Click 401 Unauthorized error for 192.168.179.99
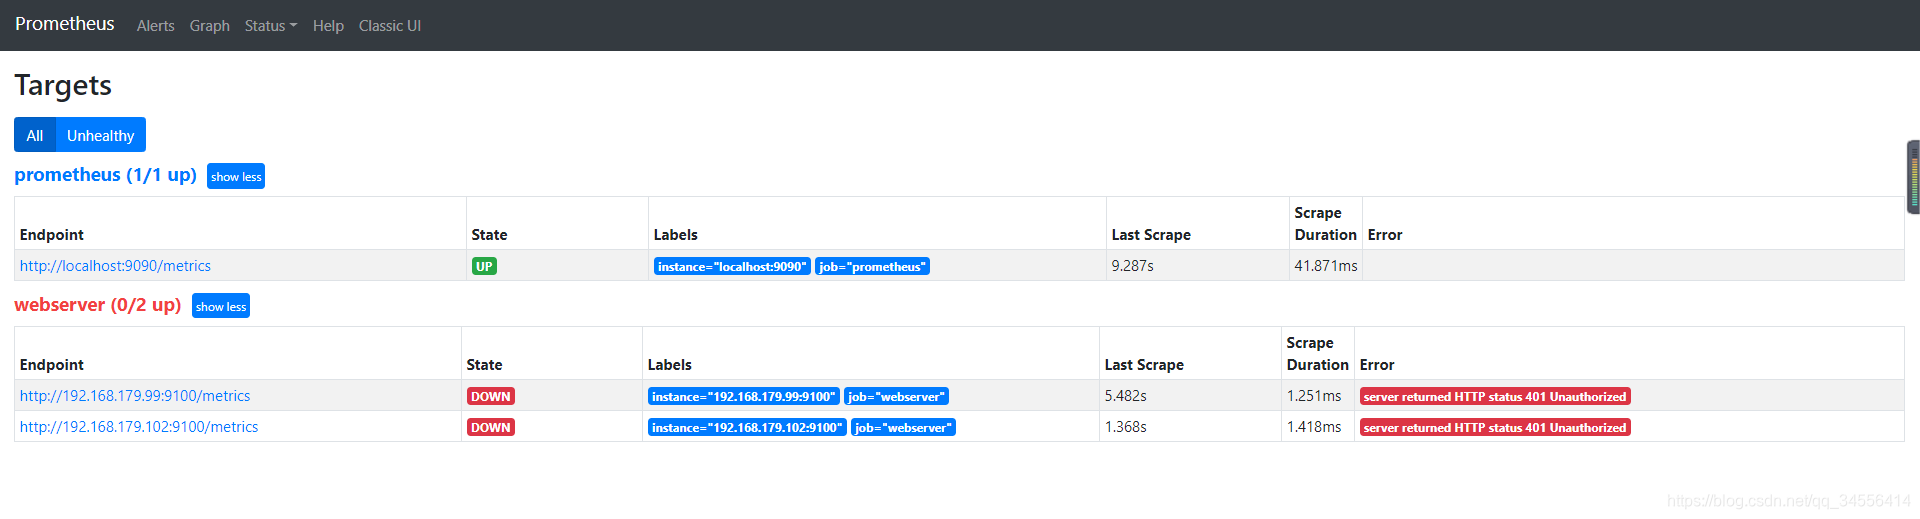Image resolution: width=1920 pixels, height=519 pixels. click(x=1495, y=396)
